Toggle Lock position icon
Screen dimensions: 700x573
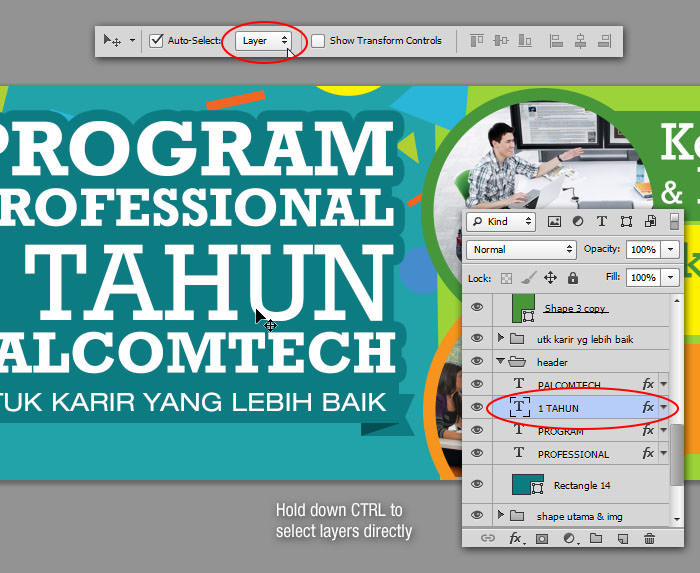(x=550, y=278)
